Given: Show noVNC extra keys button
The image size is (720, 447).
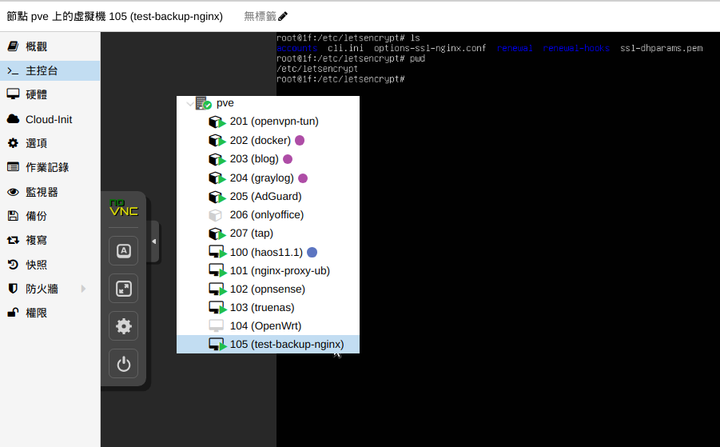Looking at the screenshot, I should [124, 251].
